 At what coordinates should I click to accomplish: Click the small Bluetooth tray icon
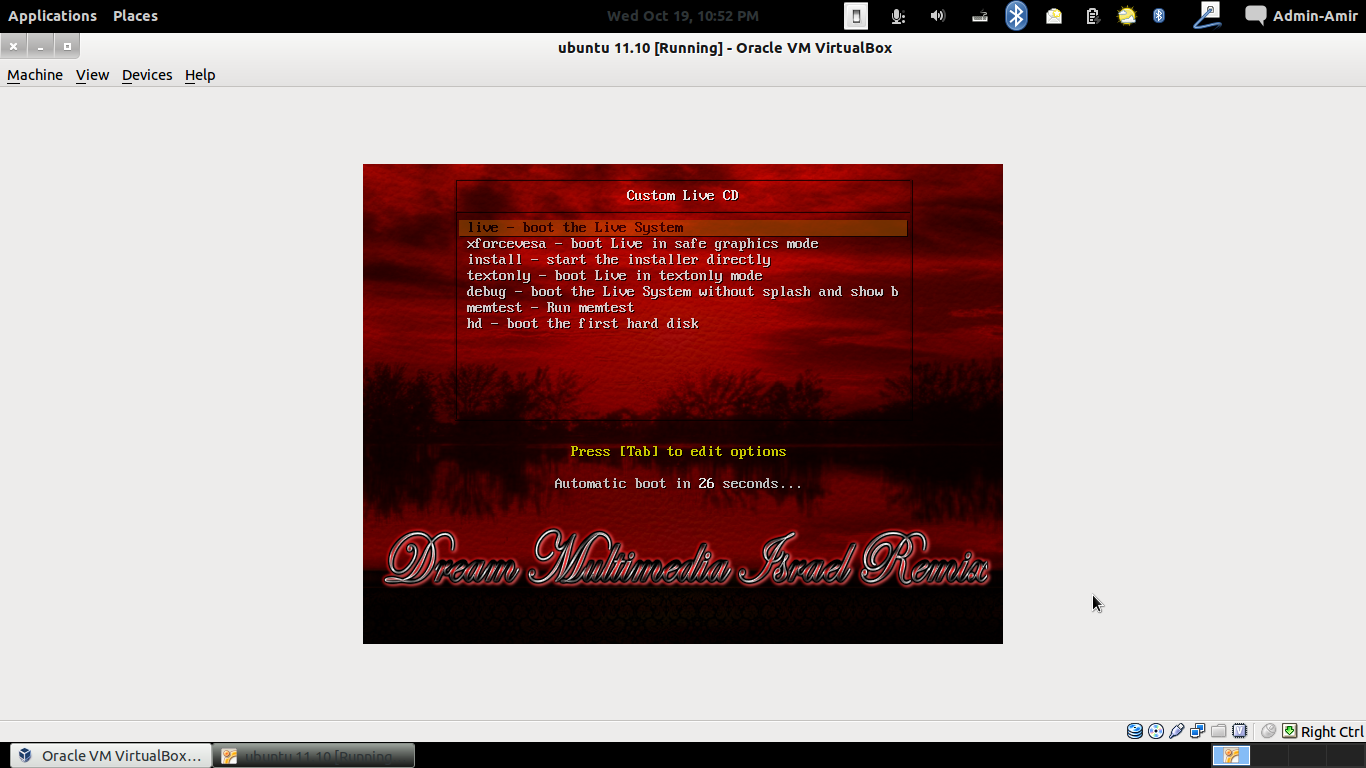click(1159, 16)
